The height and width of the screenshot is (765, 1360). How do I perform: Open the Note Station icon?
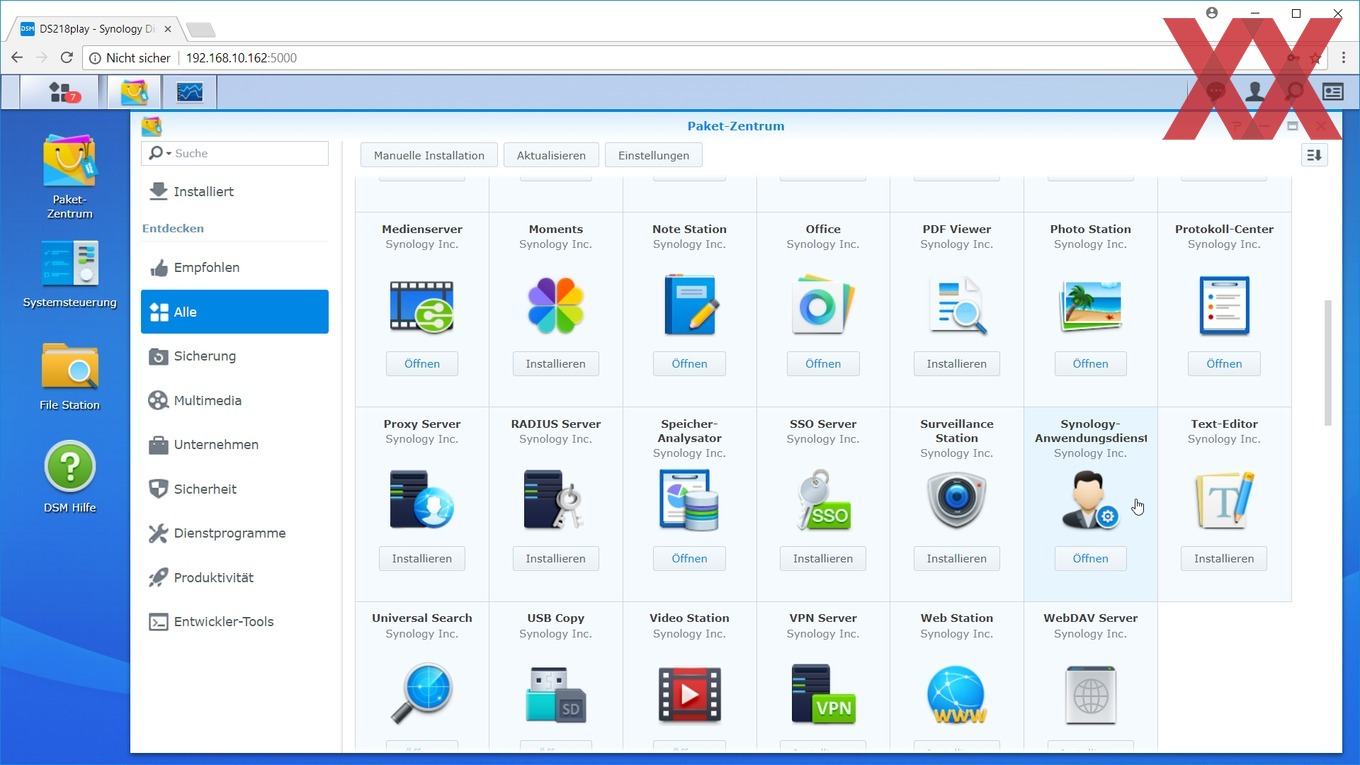click(690, 305)
